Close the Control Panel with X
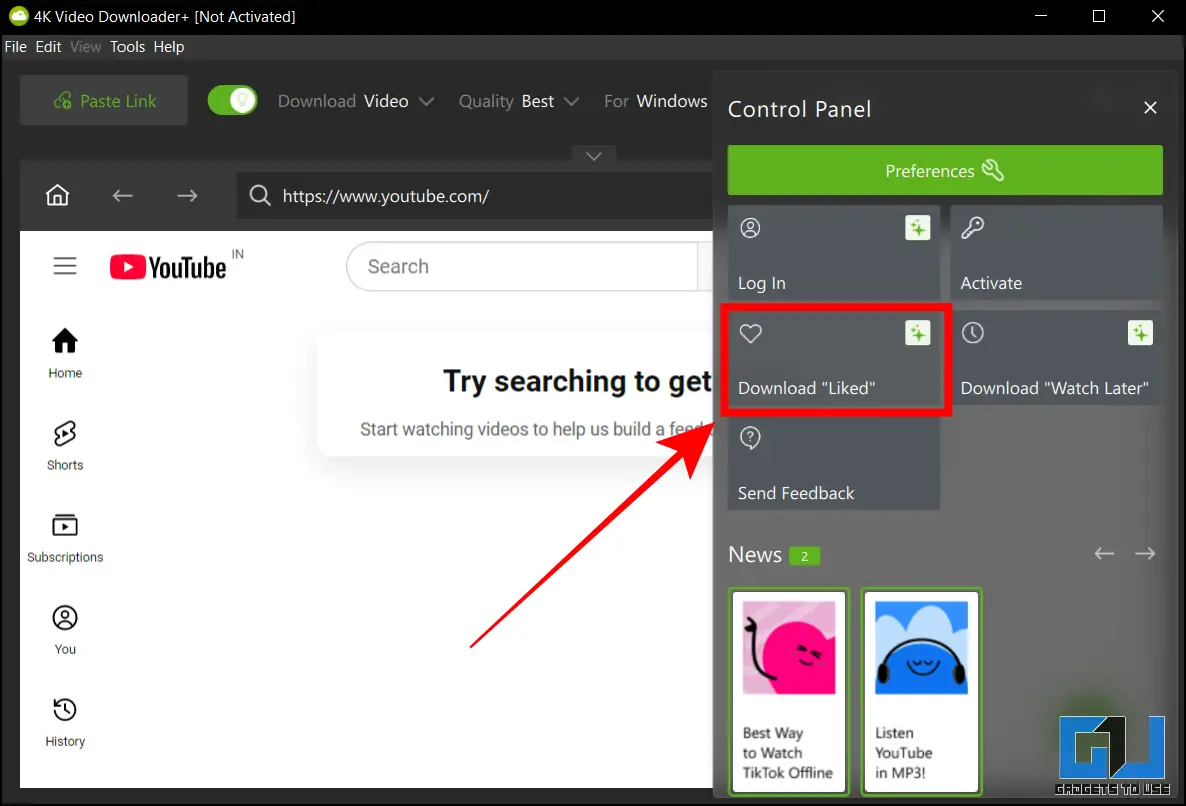 tap(1150, 108)
